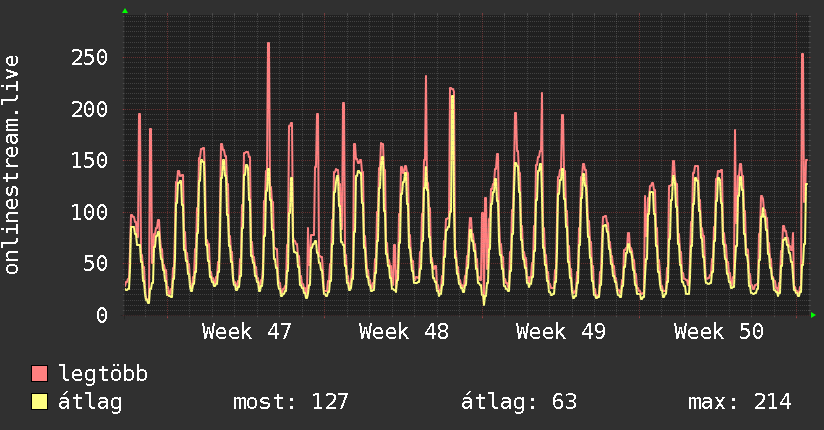
Task: Click the max: 214 statistic
Action: (x=739, y=402)
